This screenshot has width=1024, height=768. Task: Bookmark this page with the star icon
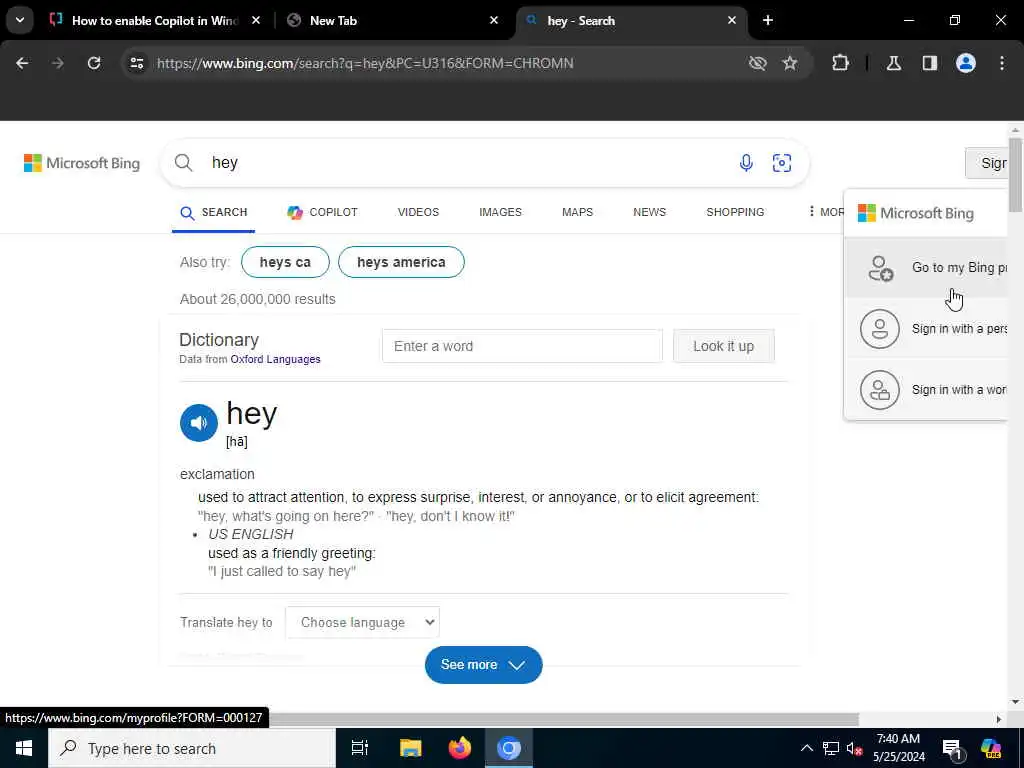tap(790, 63)
